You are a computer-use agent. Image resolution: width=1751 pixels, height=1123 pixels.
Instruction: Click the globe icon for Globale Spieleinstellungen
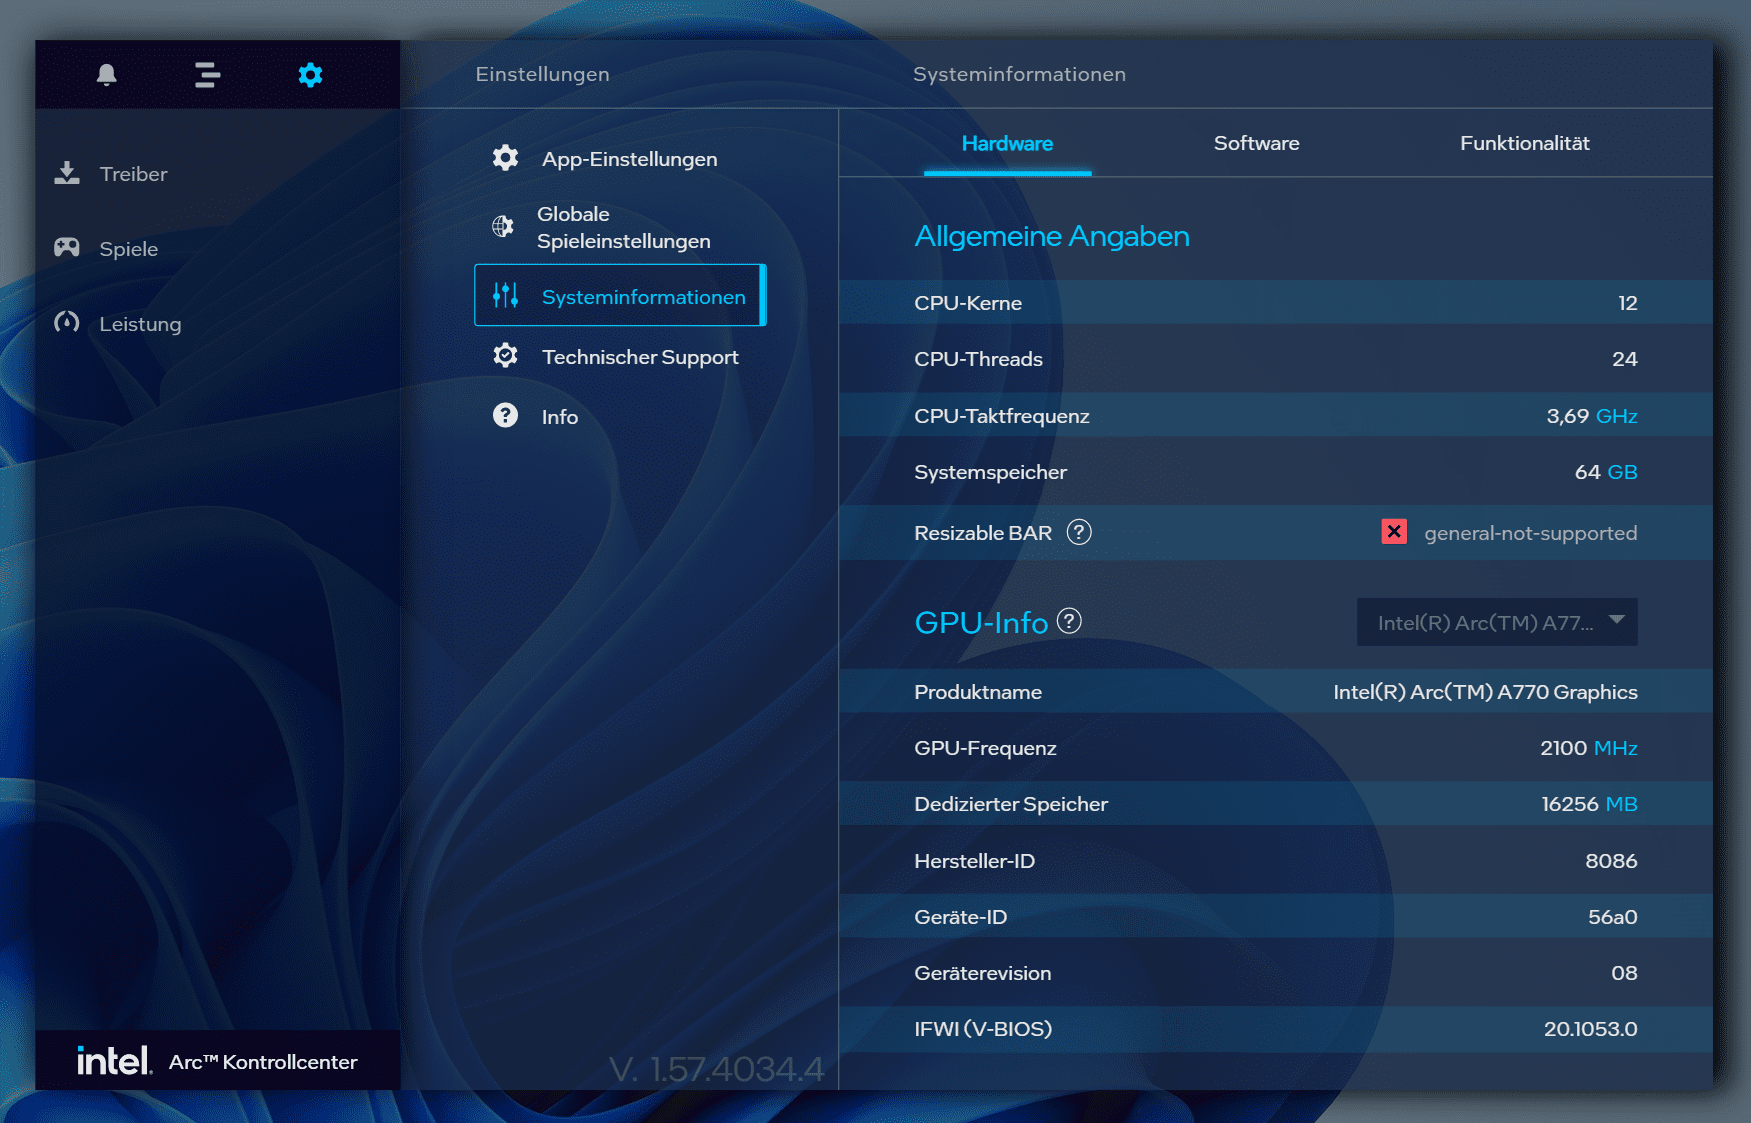pos(503,226)
